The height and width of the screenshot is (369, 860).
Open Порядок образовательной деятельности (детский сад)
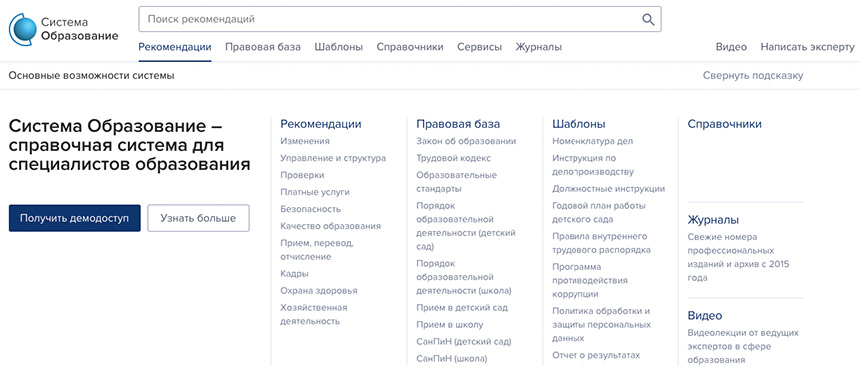click(466, 226)
